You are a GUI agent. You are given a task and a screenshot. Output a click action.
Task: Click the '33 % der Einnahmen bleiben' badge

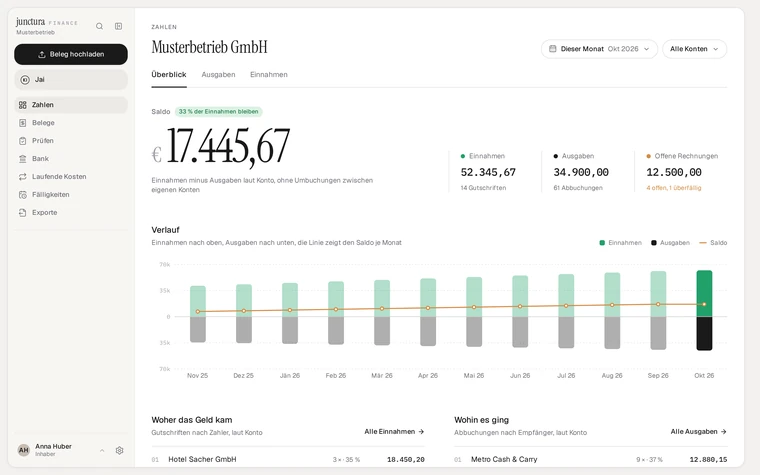pyautogui.click(x=219, y=111)
